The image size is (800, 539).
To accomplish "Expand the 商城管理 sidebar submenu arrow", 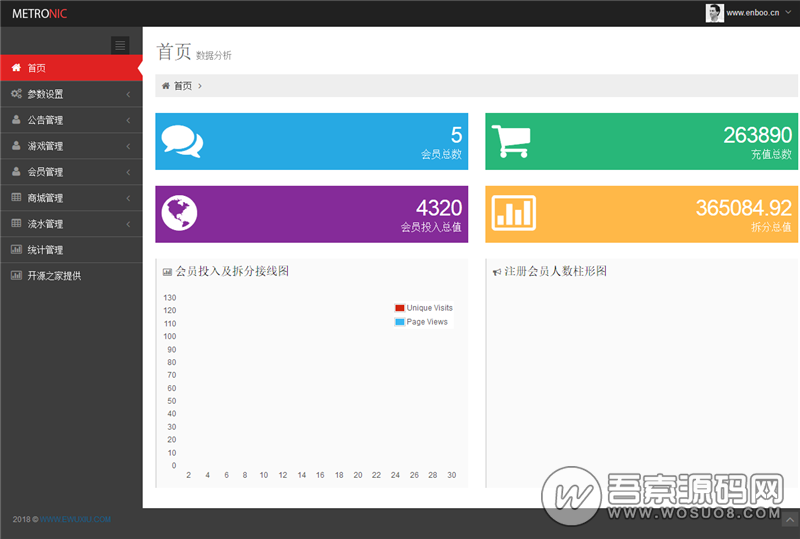I will click(x=128, y=198).
